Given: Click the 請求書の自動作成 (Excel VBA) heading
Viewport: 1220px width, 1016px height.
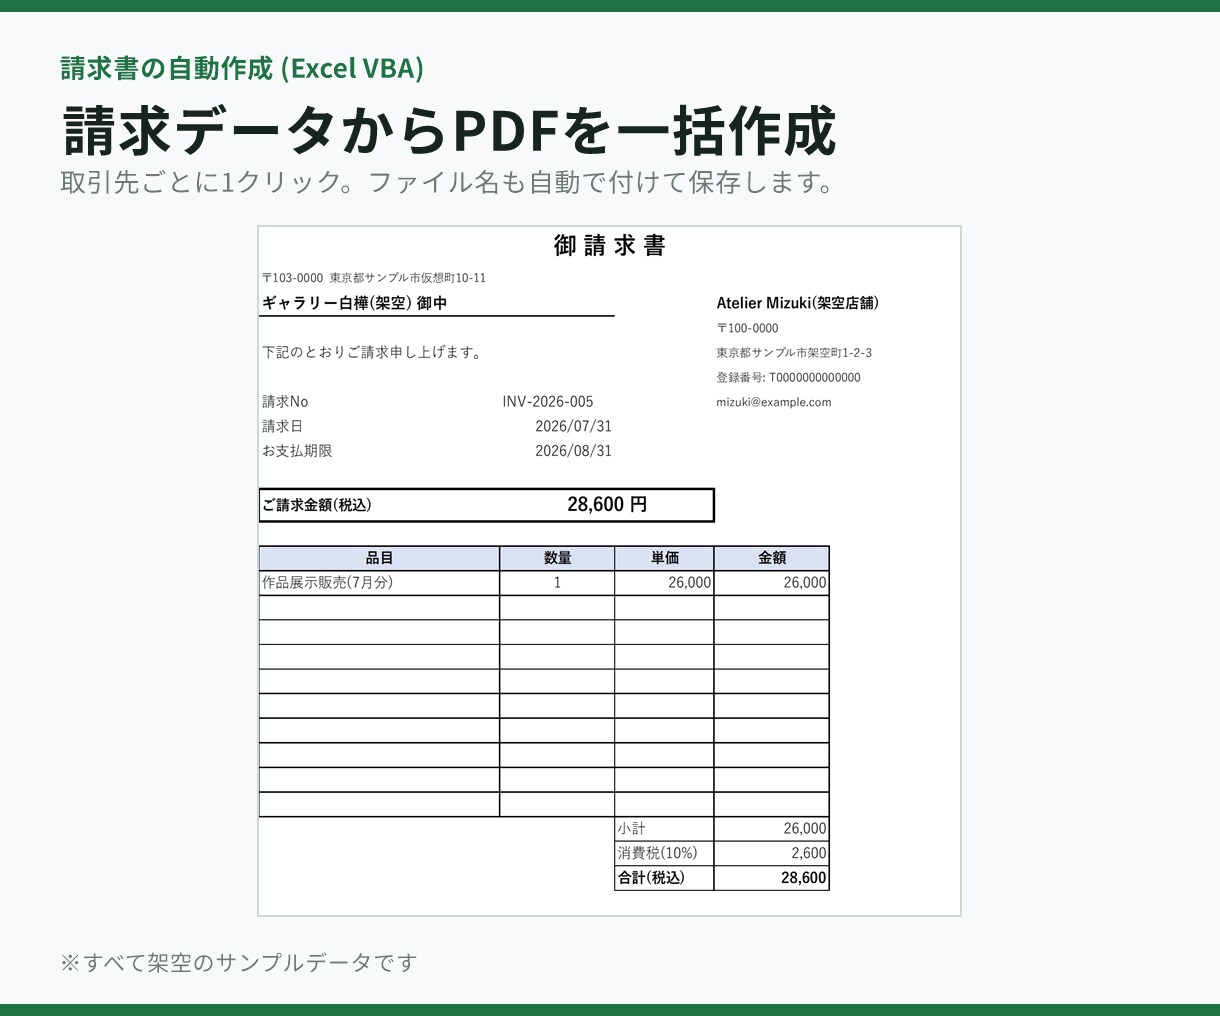Looking at the screenshot, I should (242, 68).
